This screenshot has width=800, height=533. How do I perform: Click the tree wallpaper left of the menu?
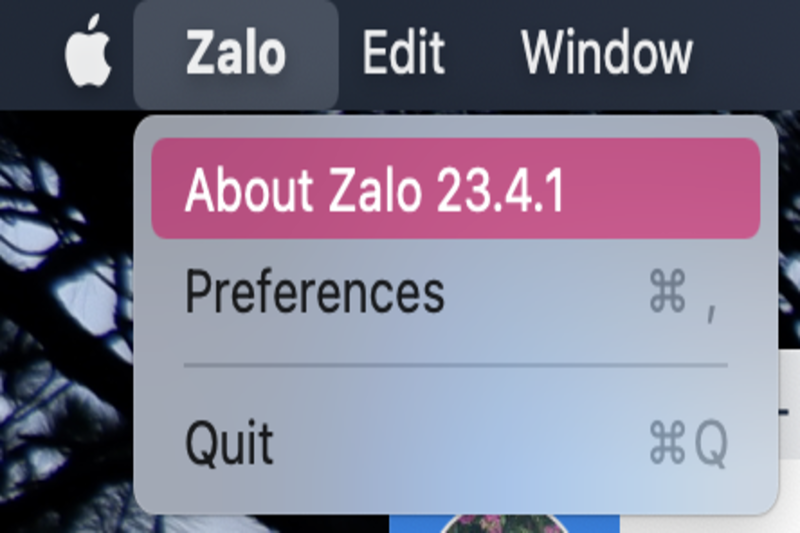[60, 300]
